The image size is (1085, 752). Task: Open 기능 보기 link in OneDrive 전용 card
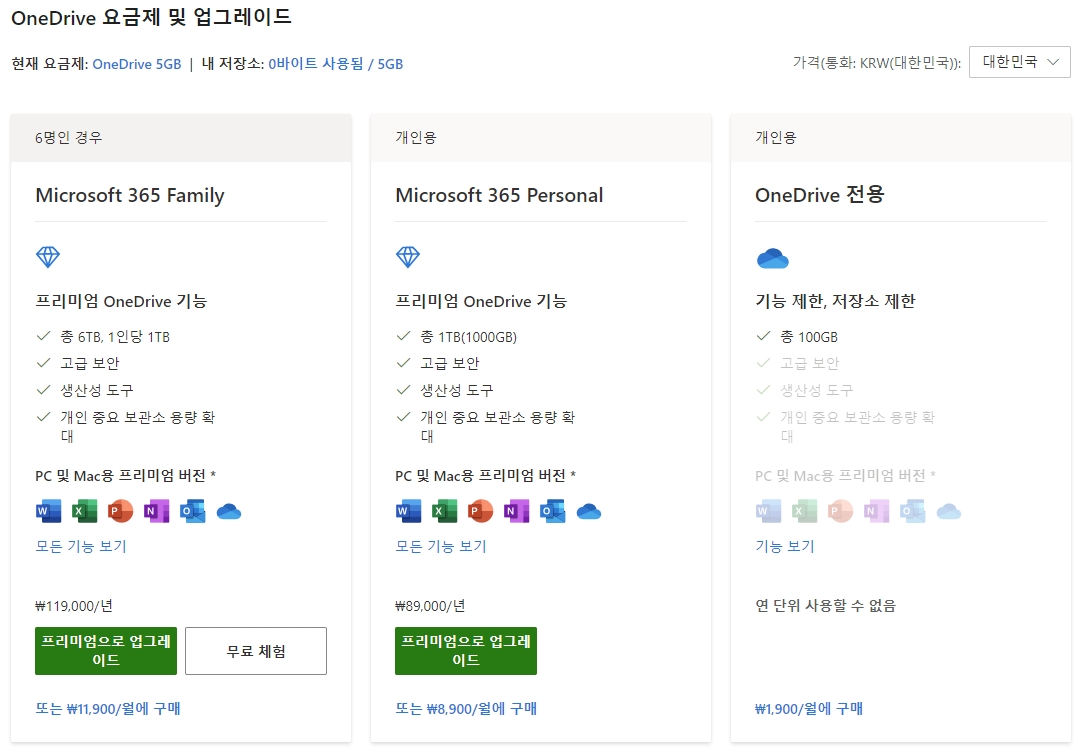point(785,547)
